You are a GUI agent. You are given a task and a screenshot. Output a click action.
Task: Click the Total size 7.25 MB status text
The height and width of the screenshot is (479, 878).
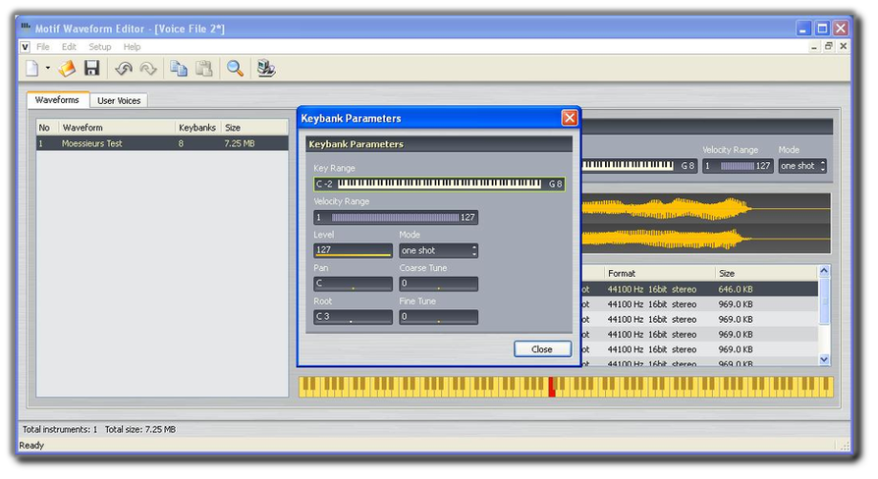(x=140, y=430)
